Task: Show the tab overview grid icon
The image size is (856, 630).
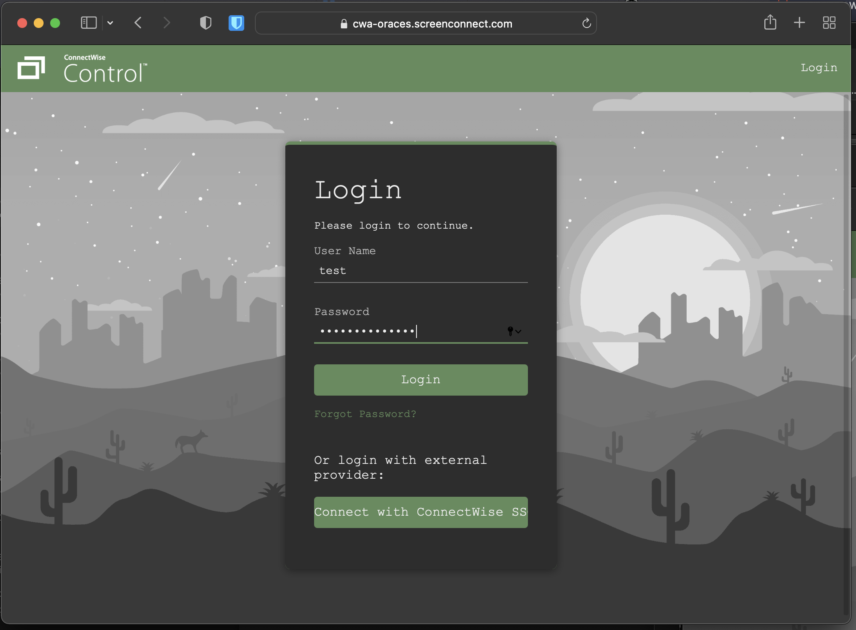Action: (829, 23)
